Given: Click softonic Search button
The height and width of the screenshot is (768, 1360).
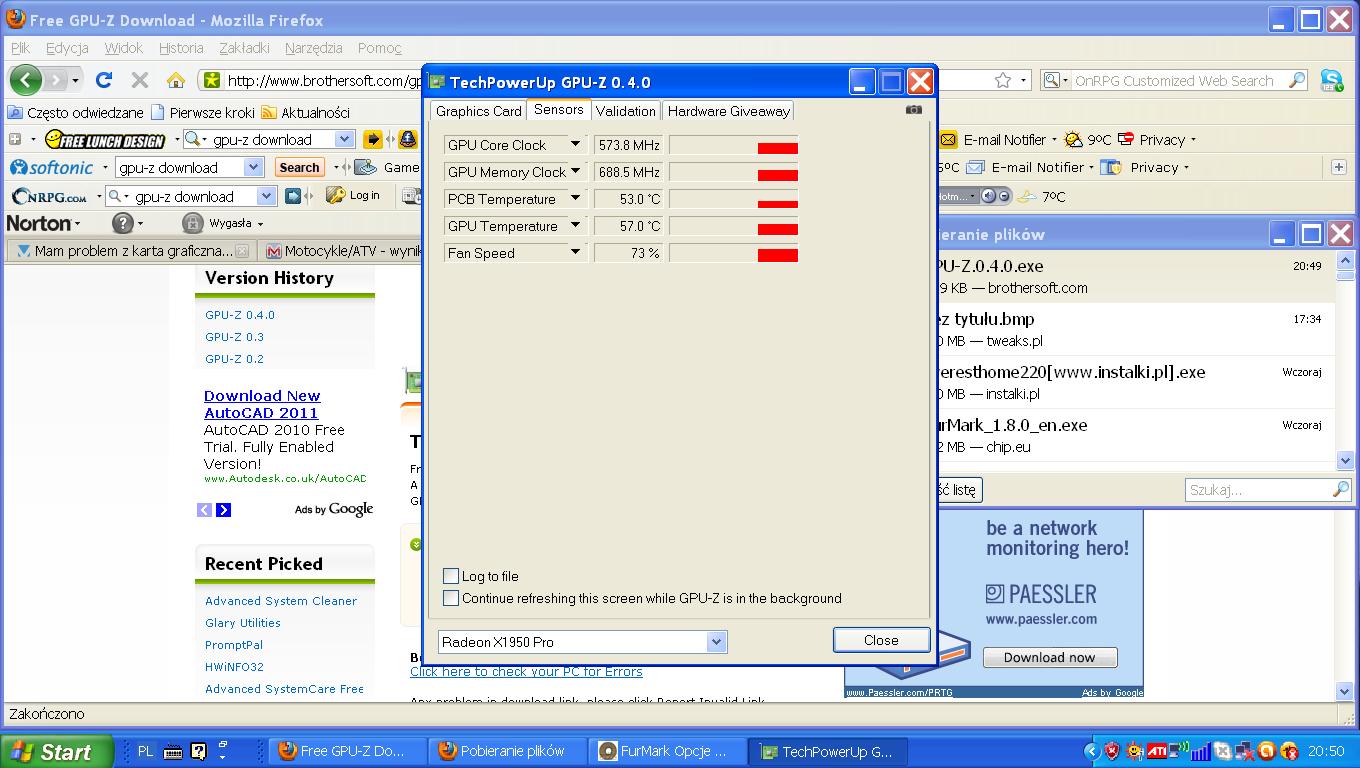Looking at the screenshot, I should 299,167.
